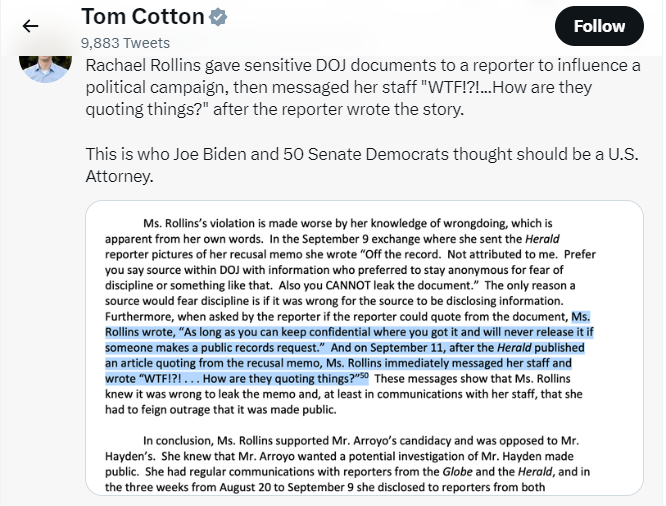Click "Ms. Rollins's violation" opening document line

(199, 223)
